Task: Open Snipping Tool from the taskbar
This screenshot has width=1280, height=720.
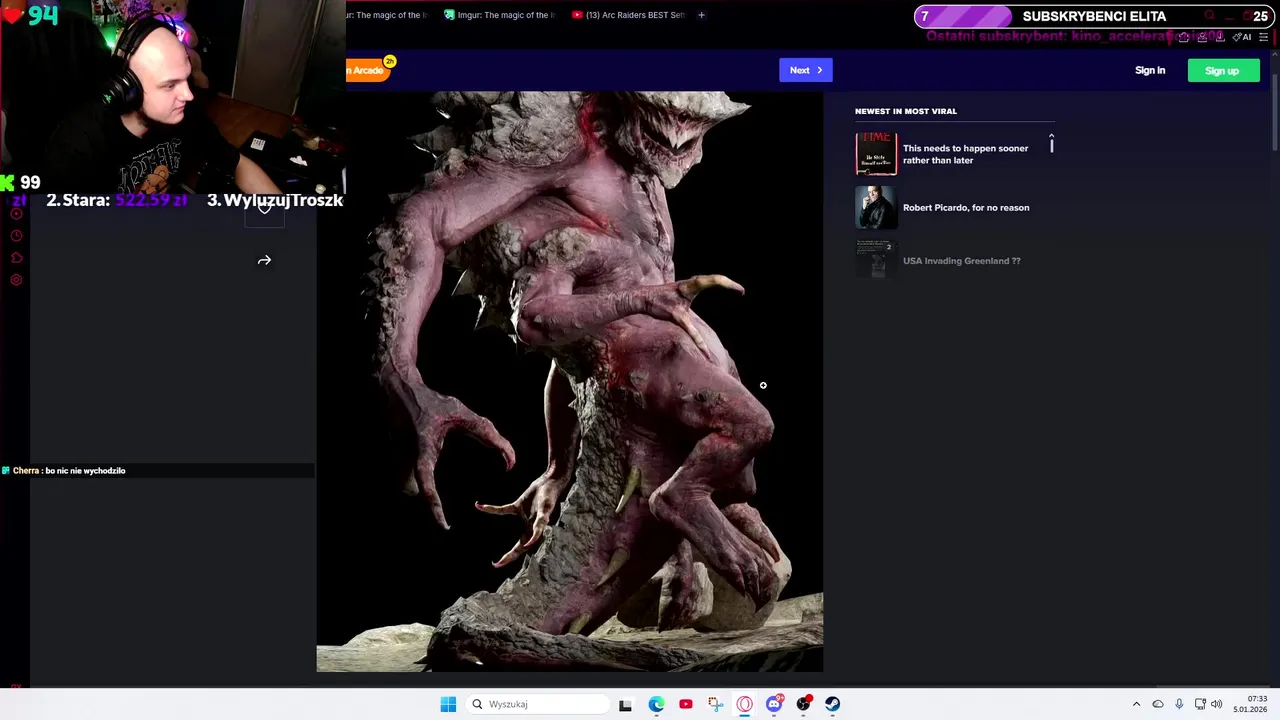Action: tap(715, 704)
